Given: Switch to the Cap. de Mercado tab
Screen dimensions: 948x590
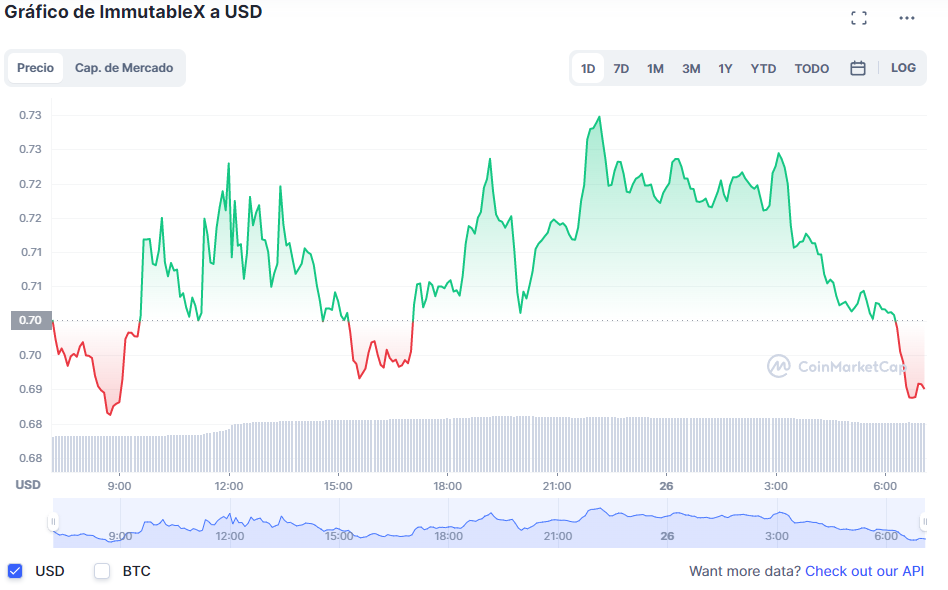Looking at the screenshot, I should [x=124, y=68].
